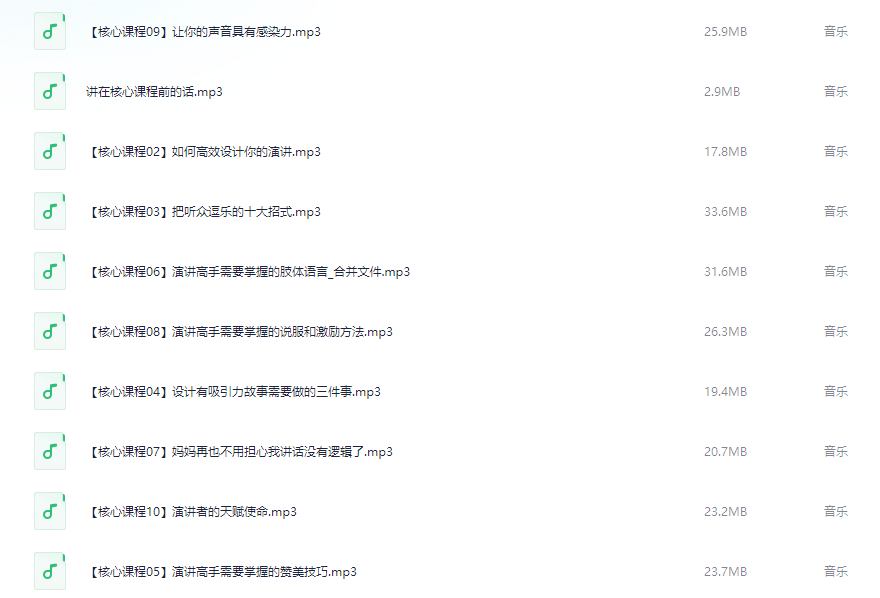Select the music icon for 核心课程10
The height and width of the screenshot is (598, 880).
tap(50, 512)
